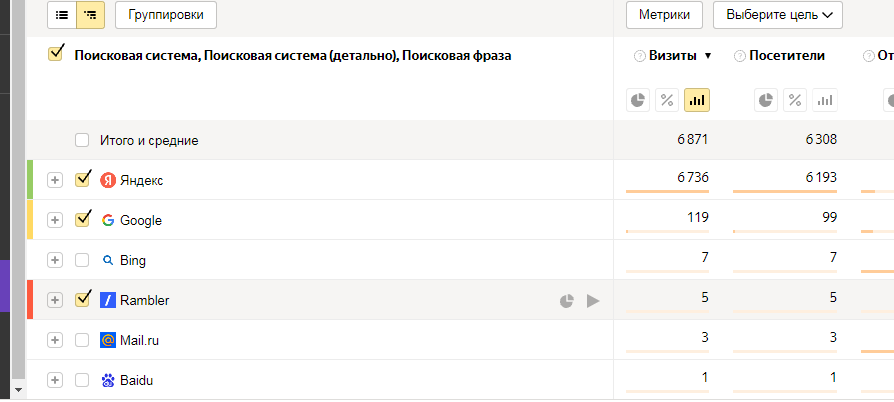
Task: Open the Группировки button
Action: (x=166, y=15)
